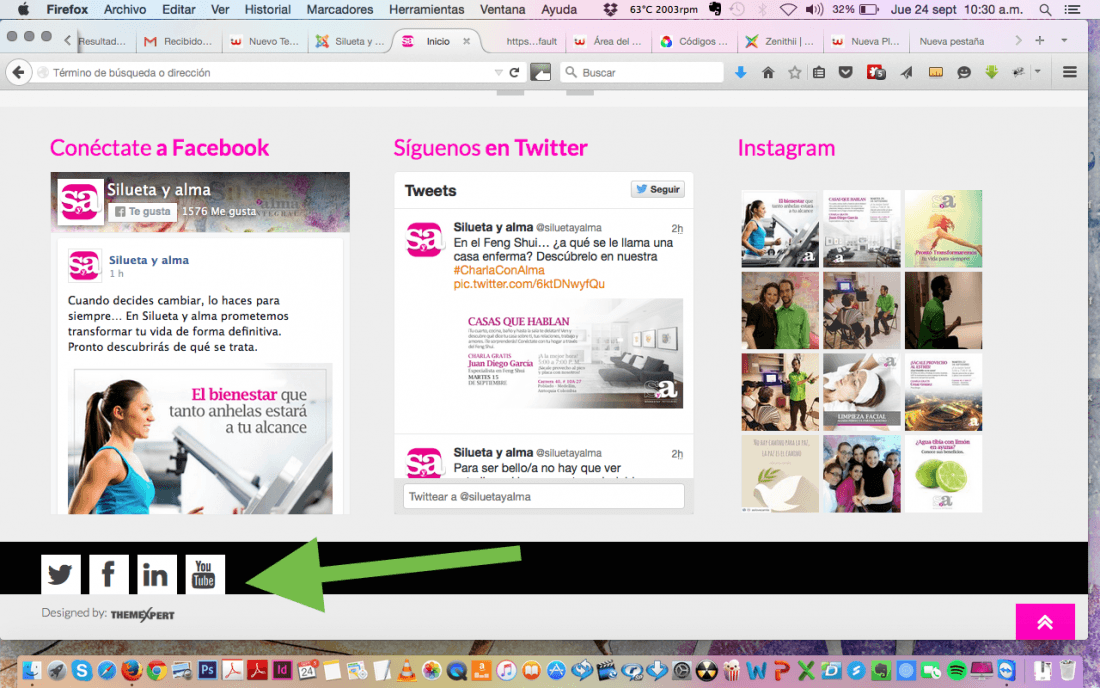
Task: Open Google Chrome from the Dock
Action: (156, 670)
